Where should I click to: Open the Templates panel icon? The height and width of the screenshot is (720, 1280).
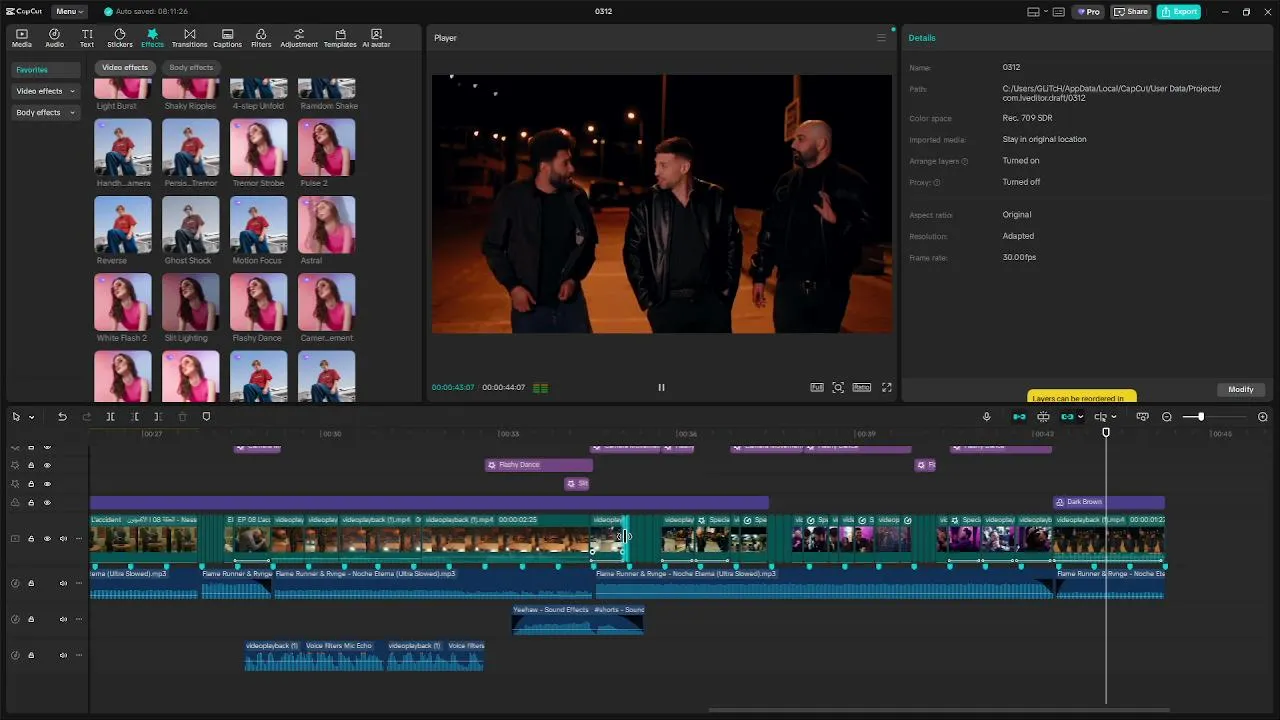click(x=340, y=38)
